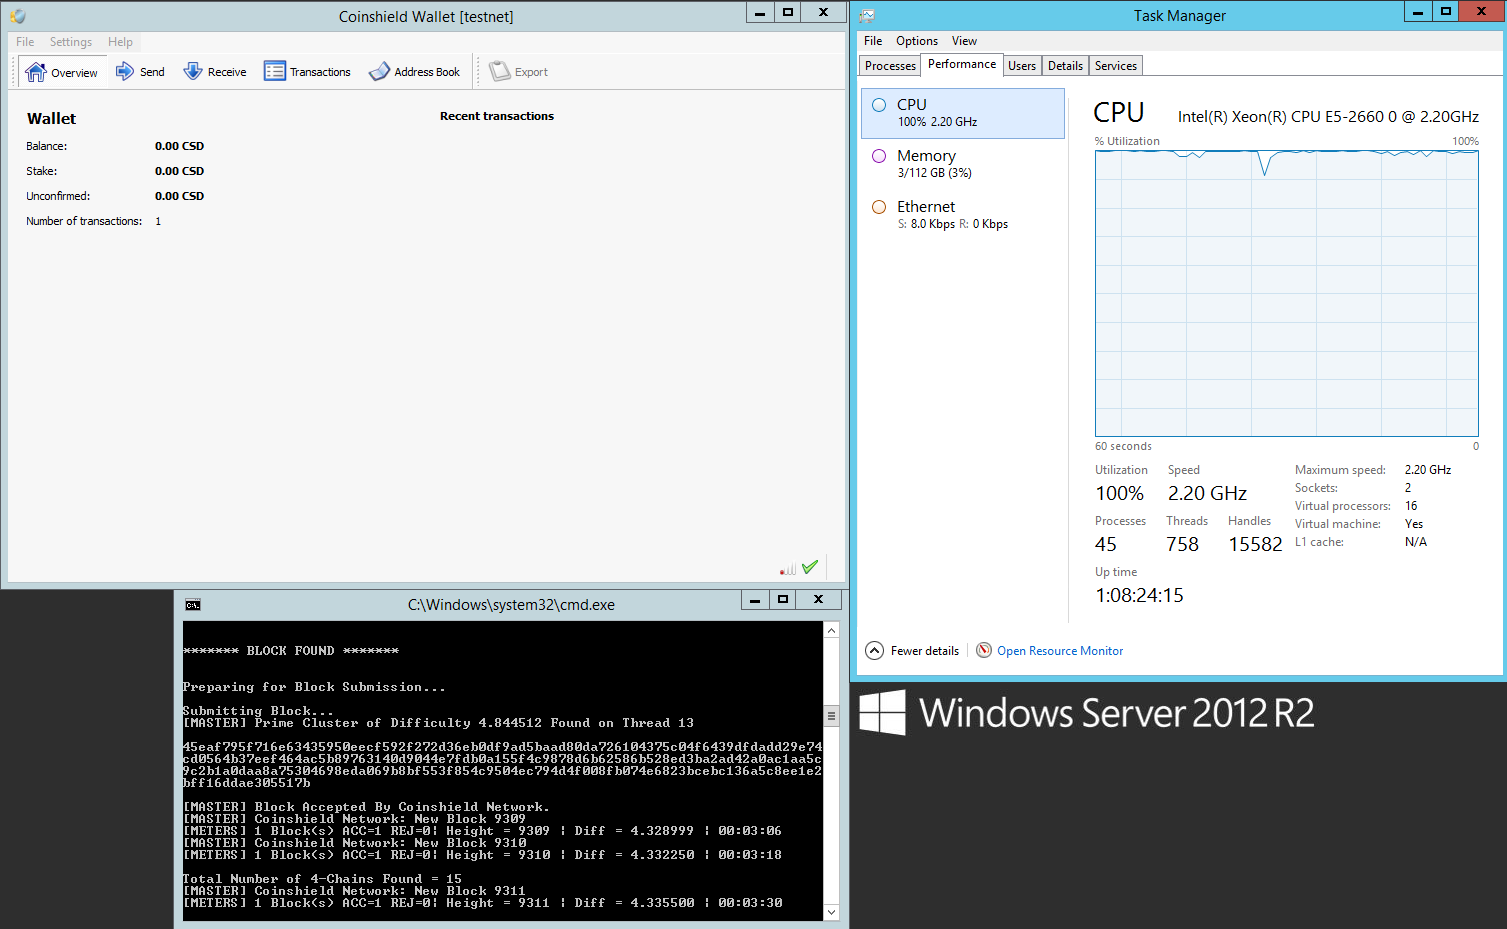The image size is (1507, 929).
Task: Select the Performance tab
Action: tap(962, 64)
